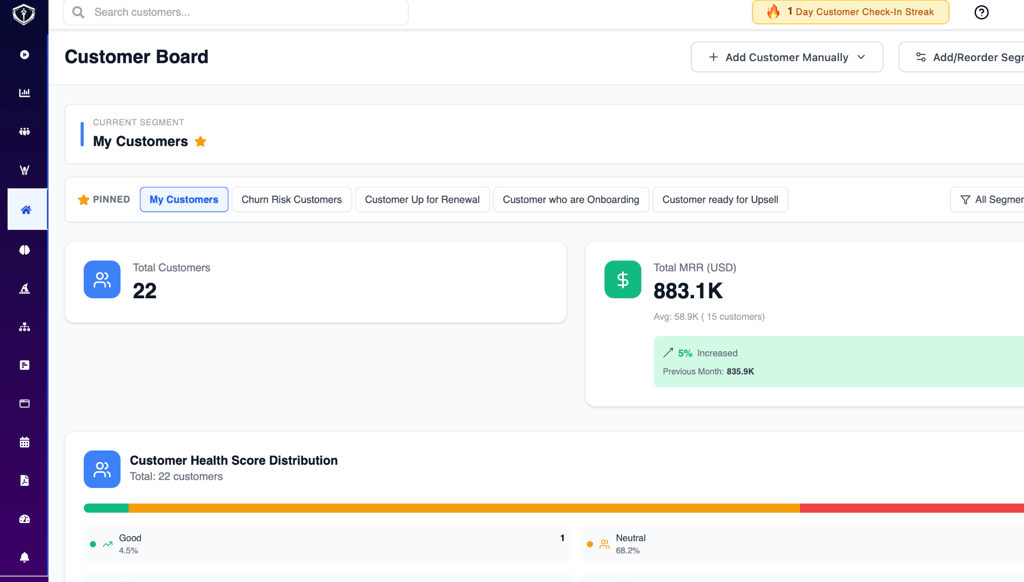1024x582 pixels.
Task: Open the Day Customer Check-In Streak badge
Action: (850, 12)
